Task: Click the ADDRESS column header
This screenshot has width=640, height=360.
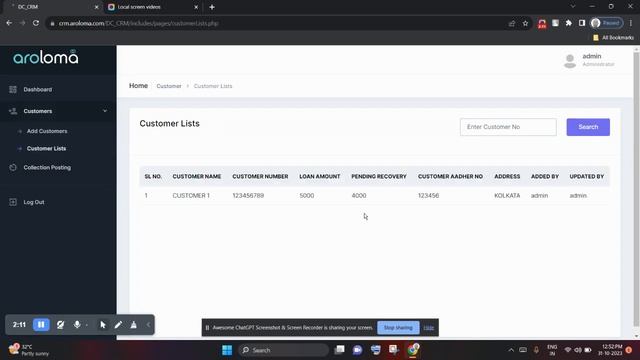Action: [x=507, y=176]
